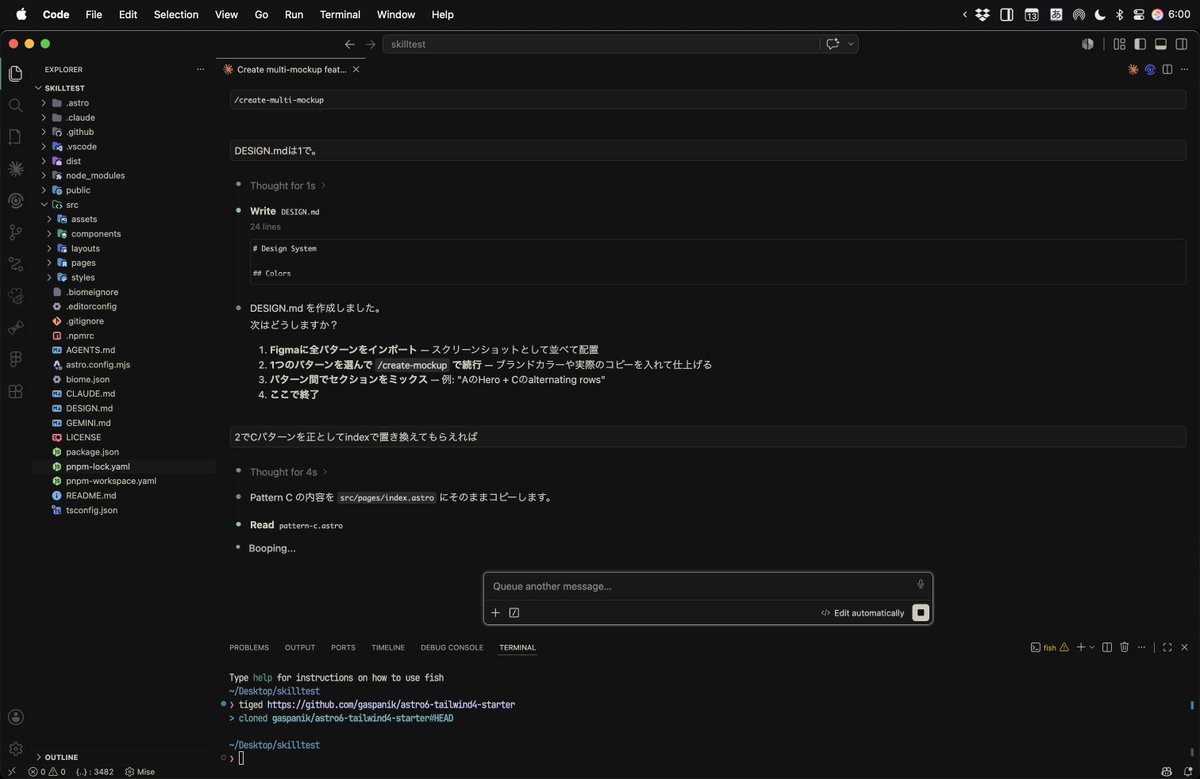Viewport: 1200px width, 779px height.
Task: Open the Selection menu
Action: pos(176,14)
